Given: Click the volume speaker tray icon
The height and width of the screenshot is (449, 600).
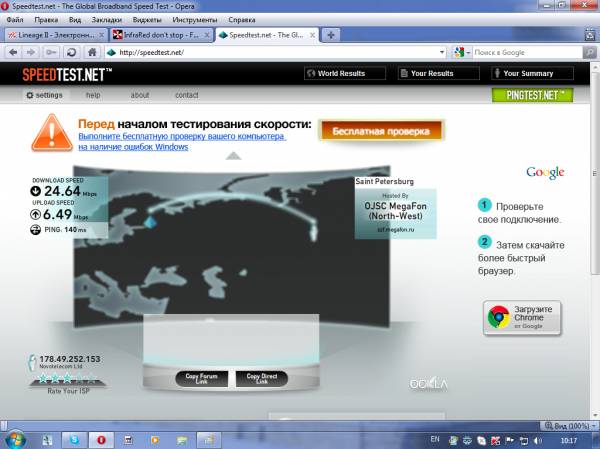Looking at the screenshot, I should pos(539,441).
